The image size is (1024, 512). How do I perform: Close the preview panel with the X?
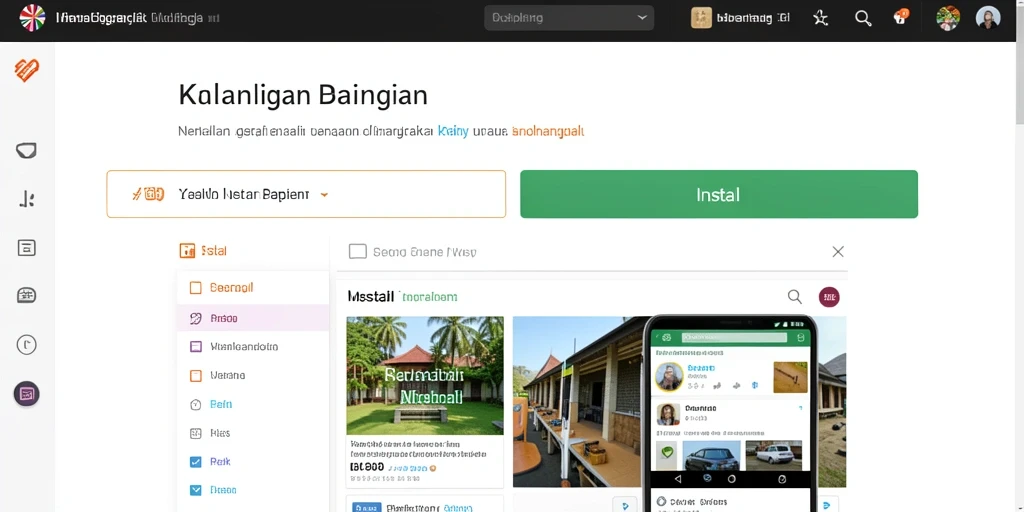coord(838,251)
